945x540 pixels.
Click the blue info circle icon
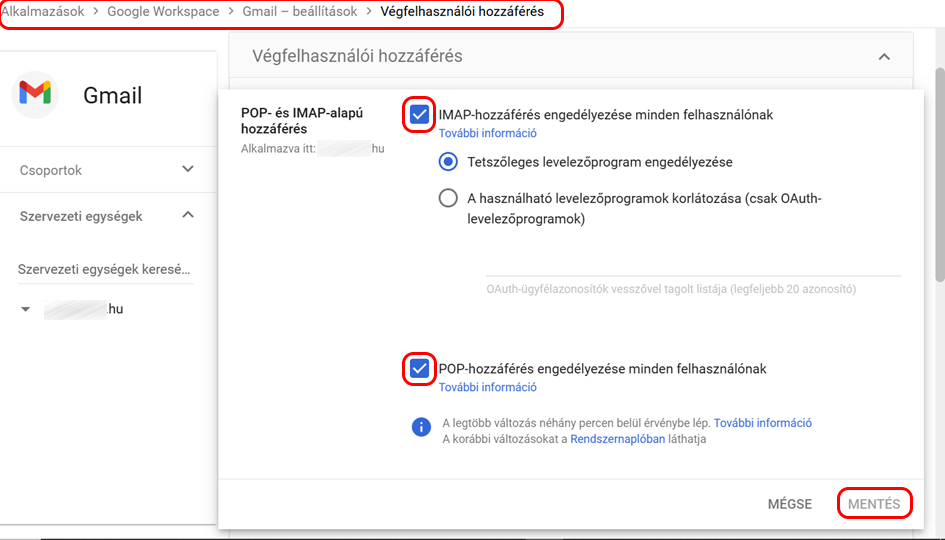422,427
